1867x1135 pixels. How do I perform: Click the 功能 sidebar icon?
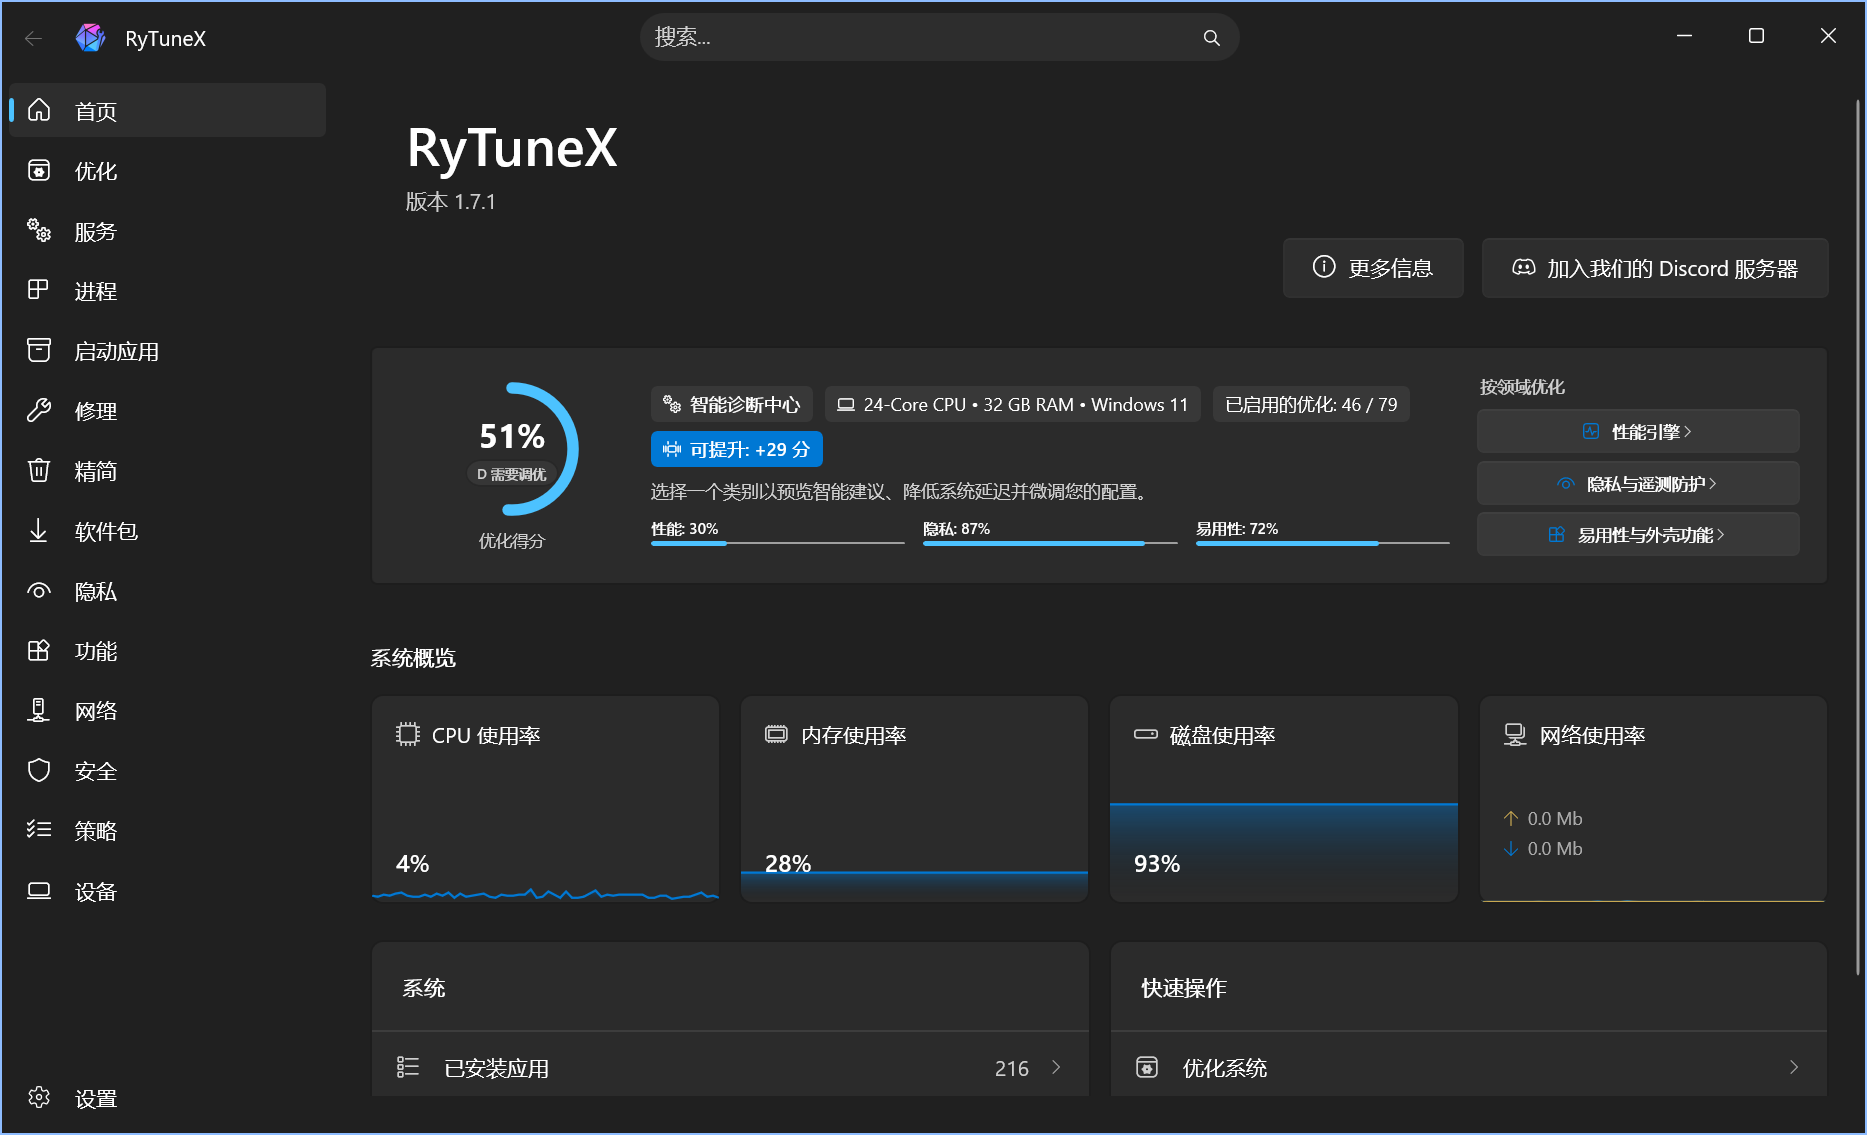[x=39, y=650]
